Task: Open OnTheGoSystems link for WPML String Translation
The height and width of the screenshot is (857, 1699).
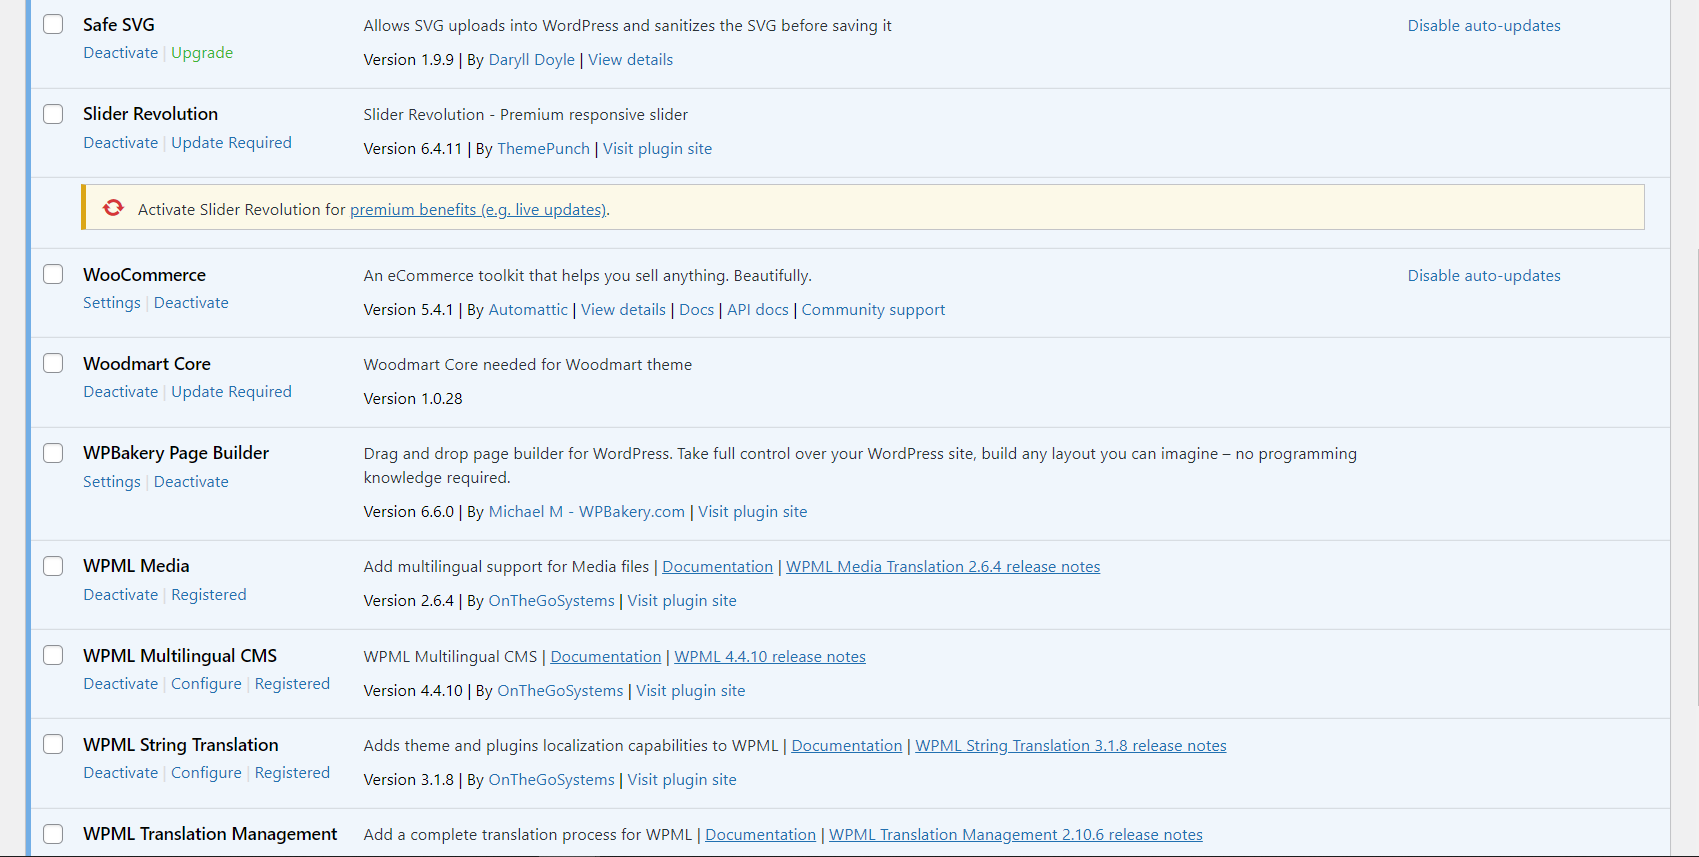Action: coord(551,780)
